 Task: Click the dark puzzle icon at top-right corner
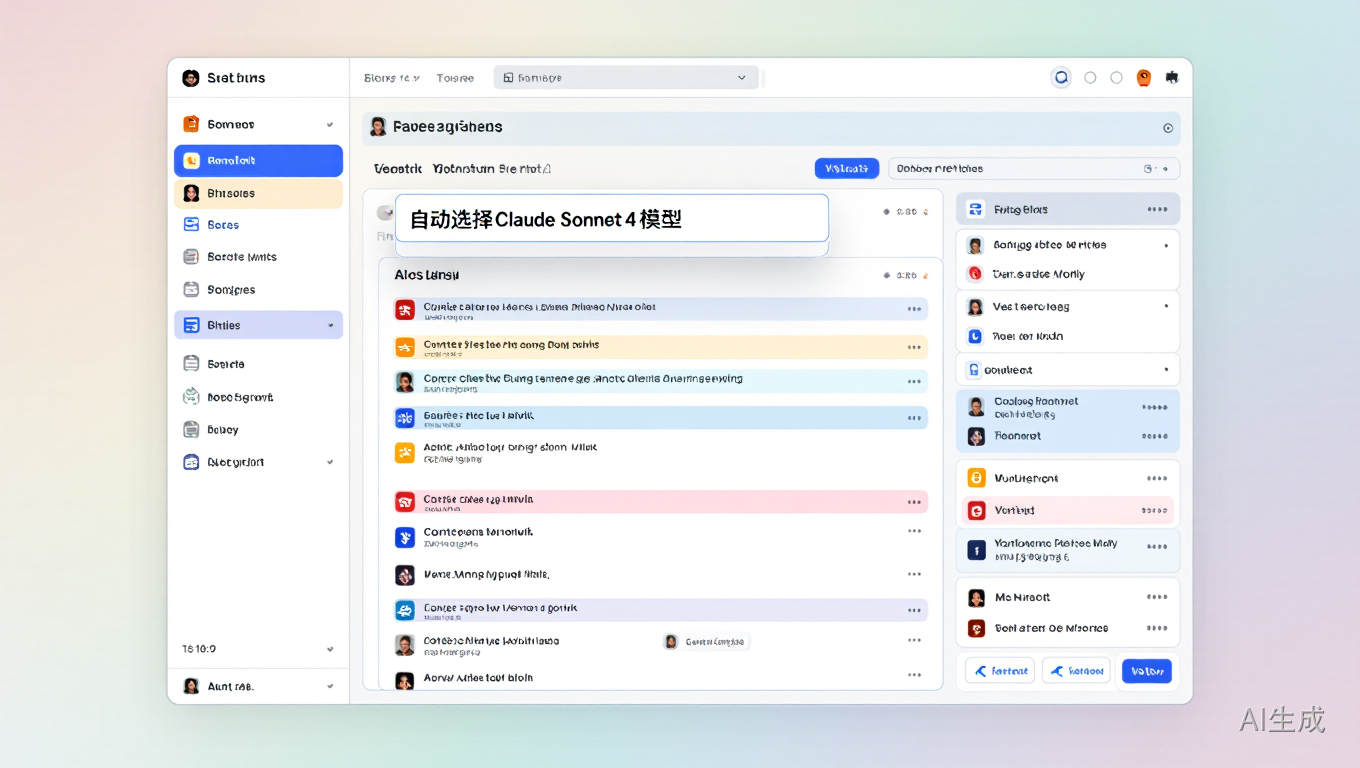(1171, 77)
